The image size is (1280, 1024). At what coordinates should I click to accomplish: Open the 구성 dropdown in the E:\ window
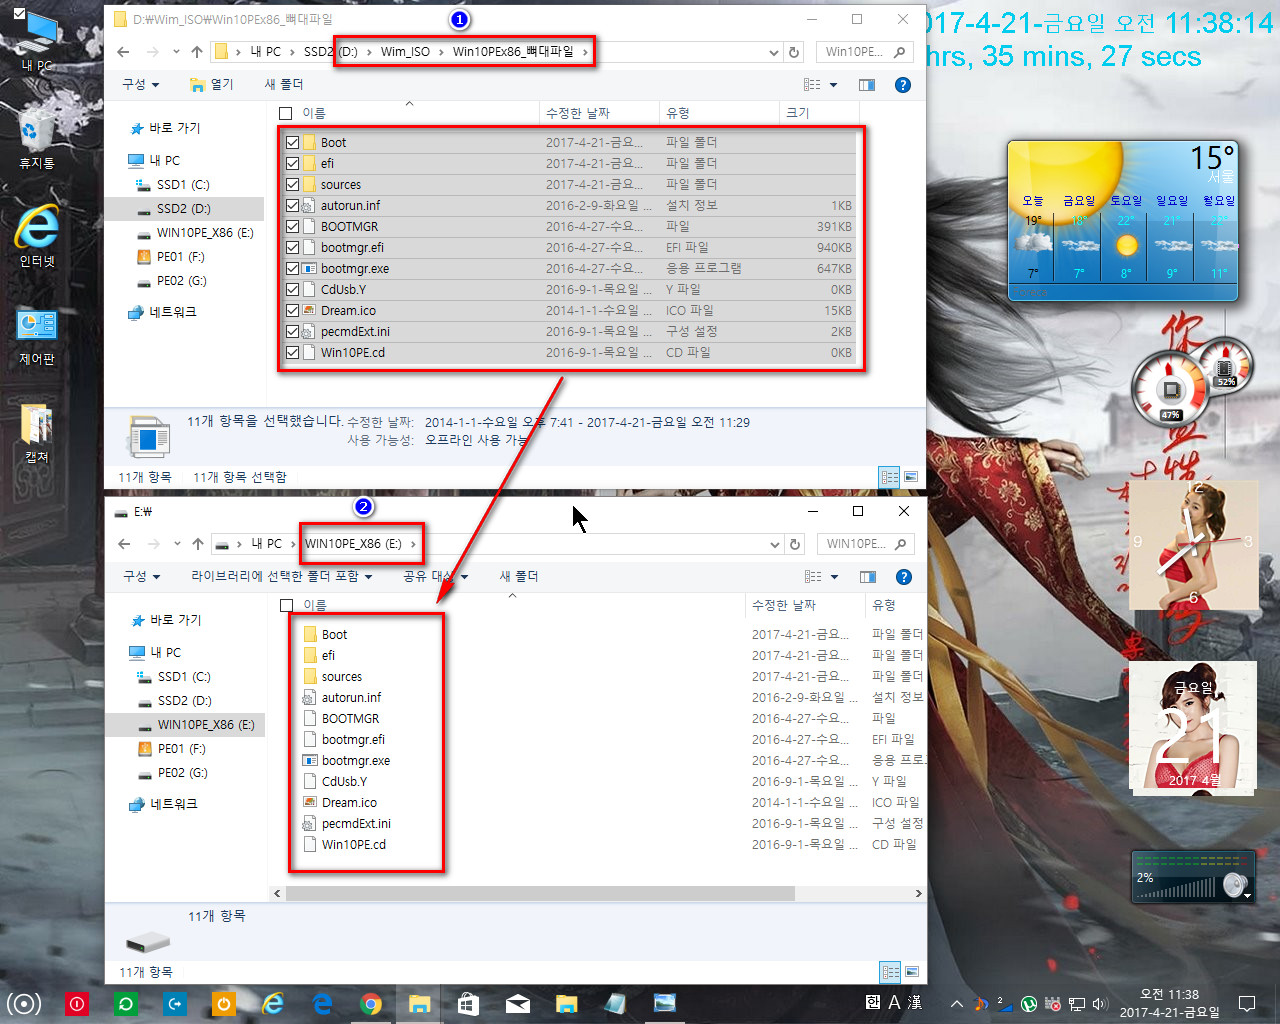[142, 577]
